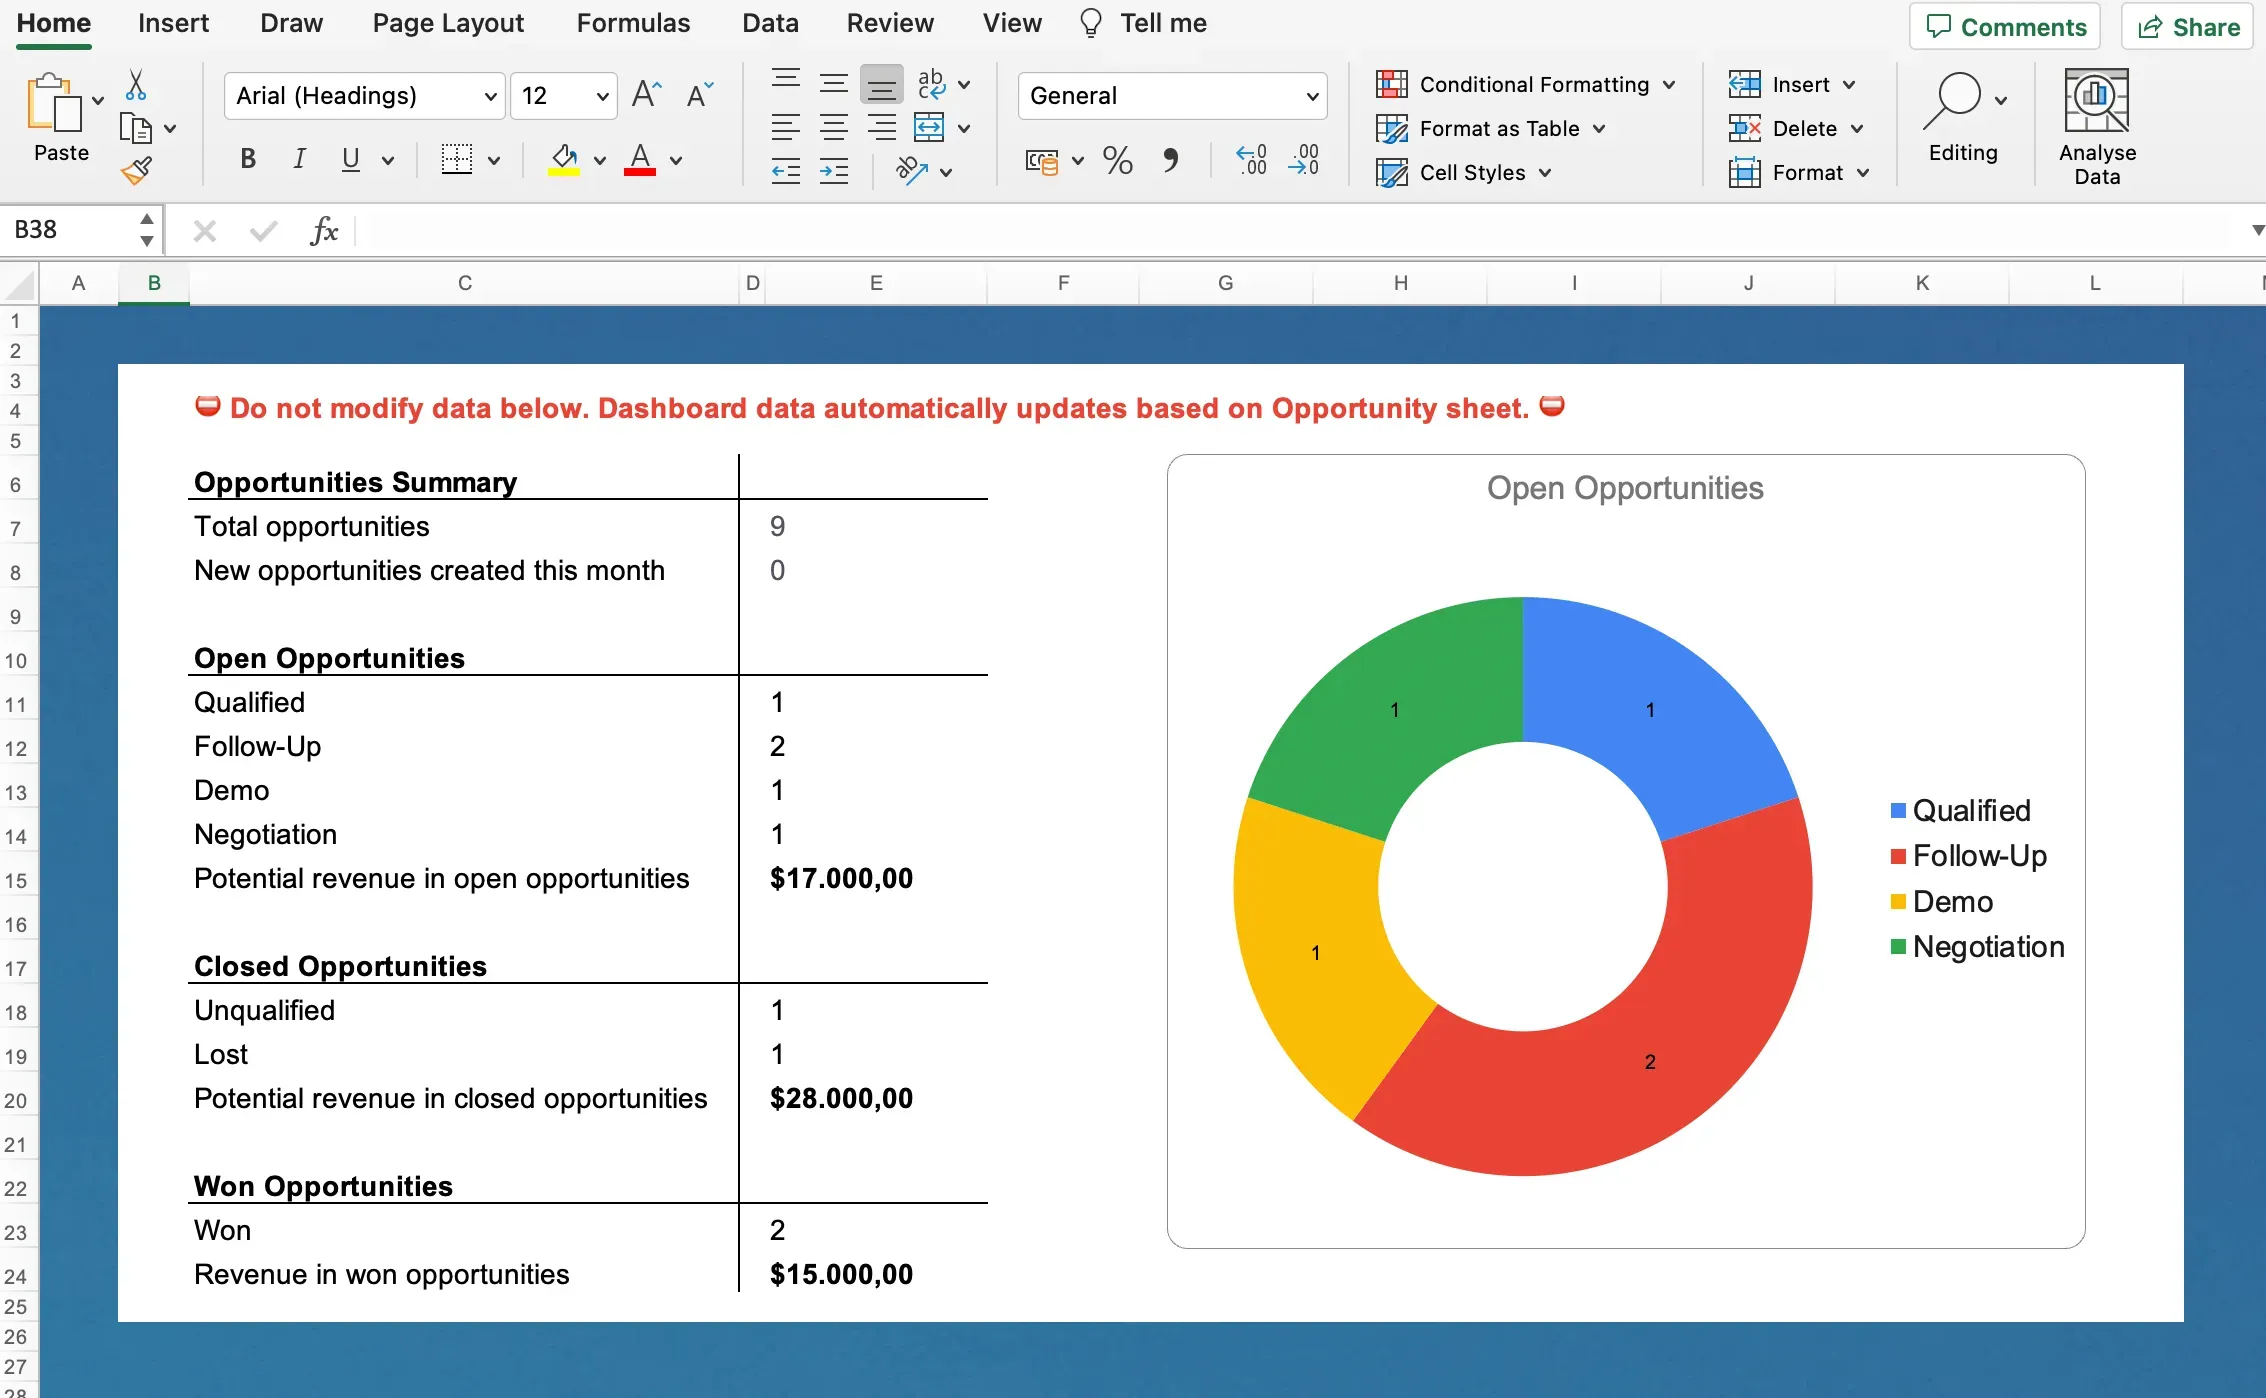
Task: Open the Review menu
Action: click(x=890, y=22)
